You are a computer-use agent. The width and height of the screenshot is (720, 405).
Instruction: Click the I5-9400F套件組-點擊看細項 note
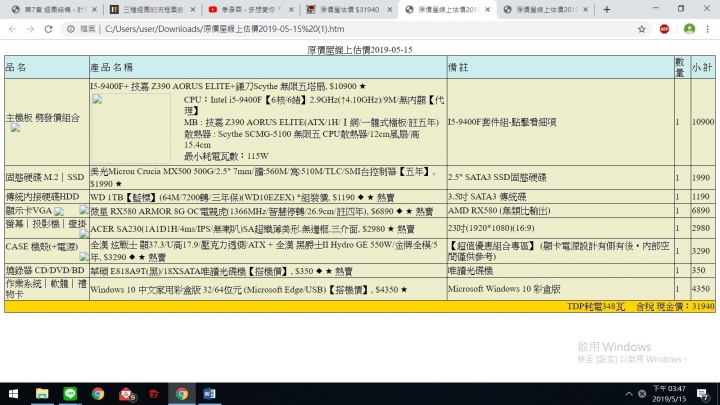click(502, 122)
